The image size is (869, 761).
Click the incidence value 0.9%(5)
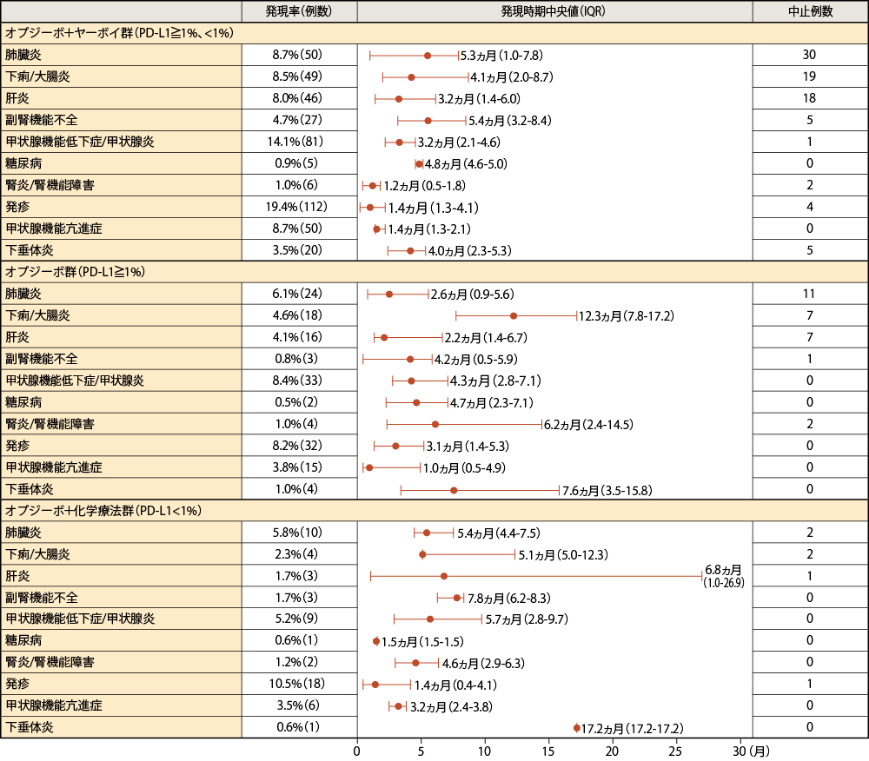point(298,163)
